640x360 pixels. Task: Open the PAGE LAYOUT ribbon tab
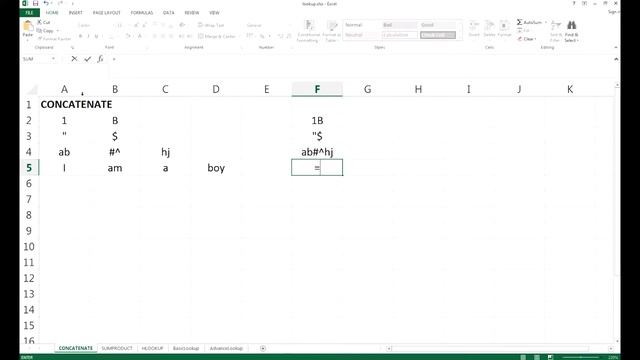(107, 13)
